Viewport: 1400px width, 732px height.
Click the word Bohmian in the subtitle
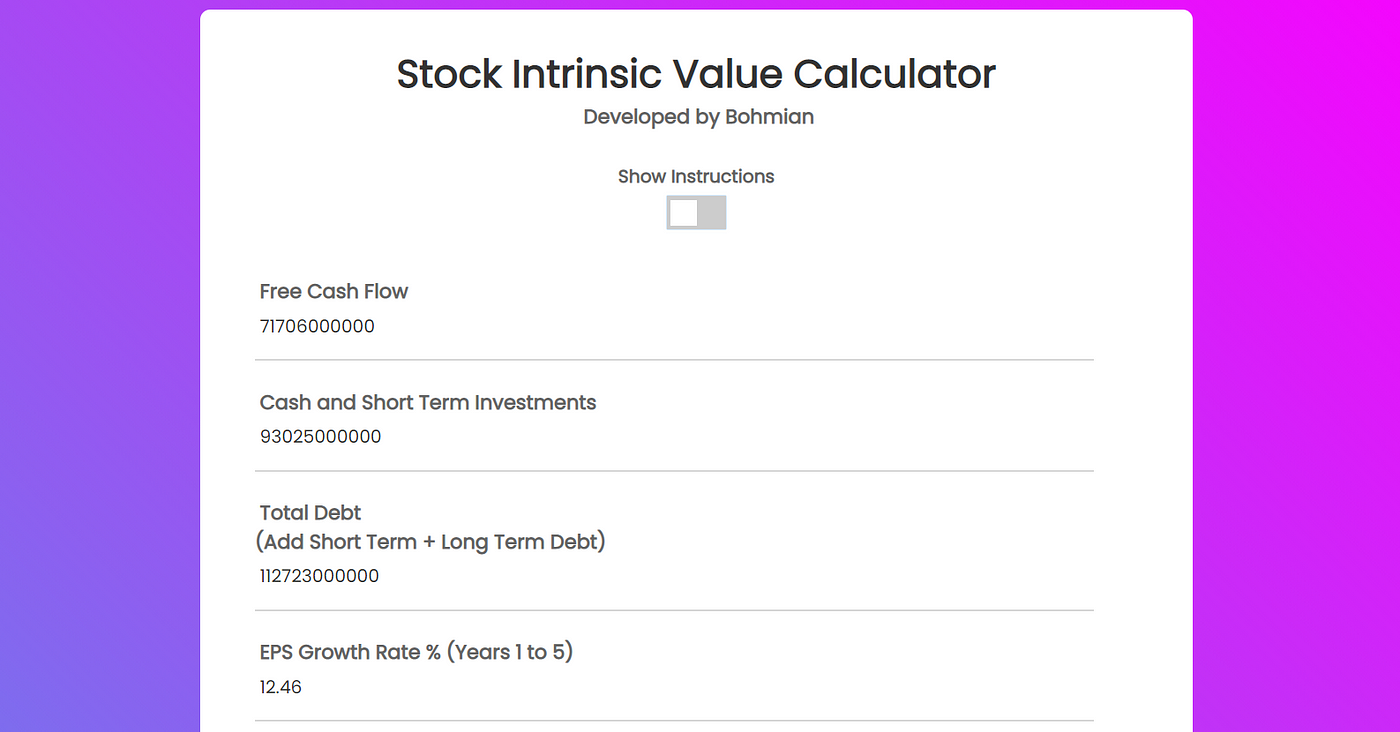[769, 117]
